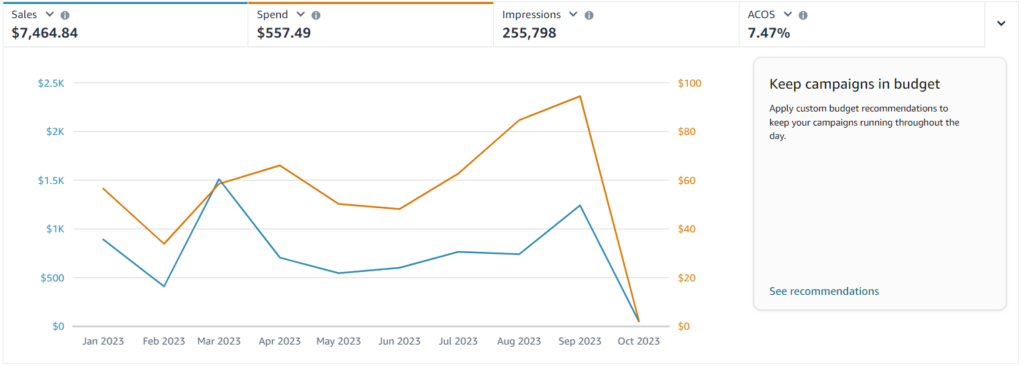
Task: Select the Sales metric card
Action: click(x=125, y=24)
